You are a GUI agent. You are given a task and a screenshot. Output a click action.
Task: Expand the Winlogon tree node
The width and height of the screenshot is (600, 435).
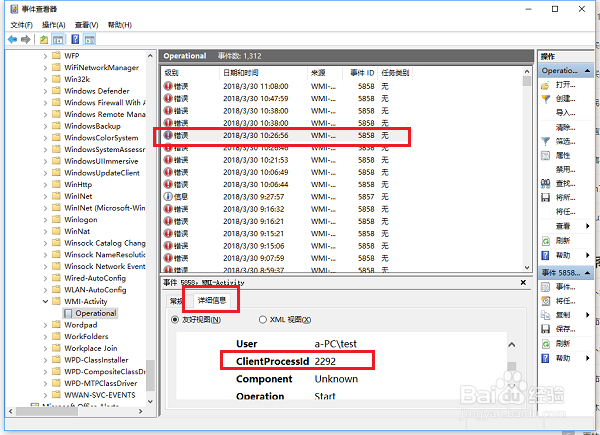coord(46,220)
